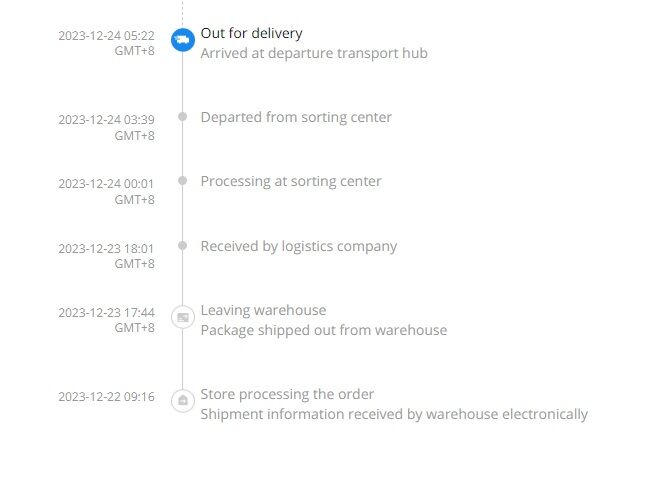Image resolution: width=645 pixels, height=481 pixels.
Task: Click the Leaving warehouse package icon
Action: click(x=183, y=317)
